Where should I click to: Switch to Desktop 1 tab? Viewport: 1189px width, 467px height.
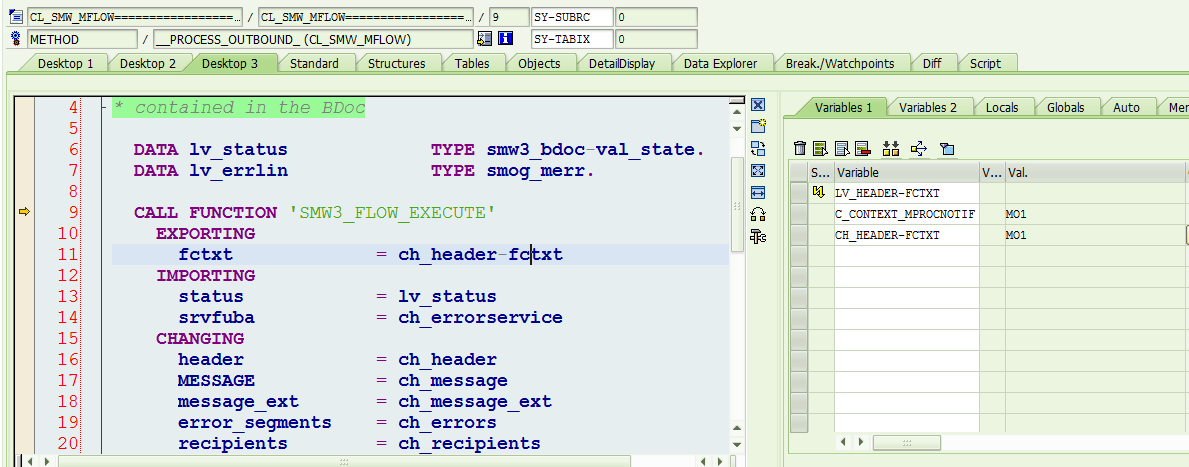66,64
